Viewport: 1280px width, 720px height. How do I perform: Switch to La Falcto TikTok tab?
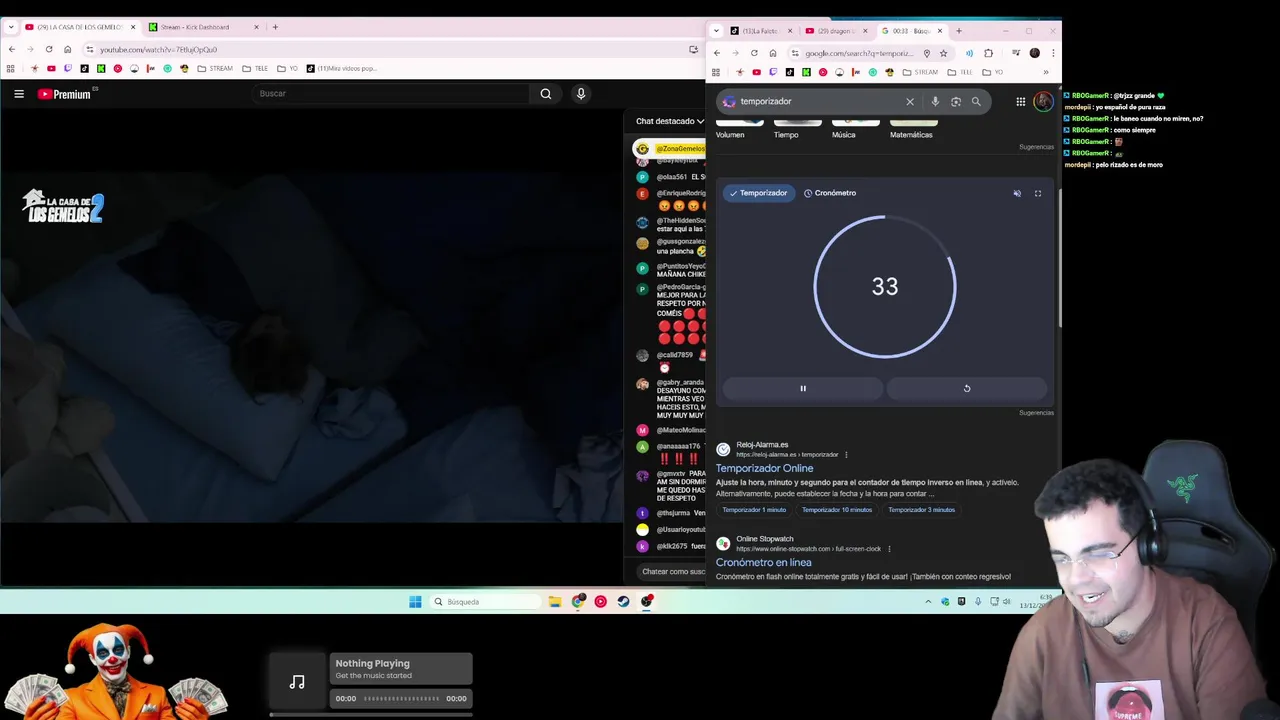click(x=762, y=31)
